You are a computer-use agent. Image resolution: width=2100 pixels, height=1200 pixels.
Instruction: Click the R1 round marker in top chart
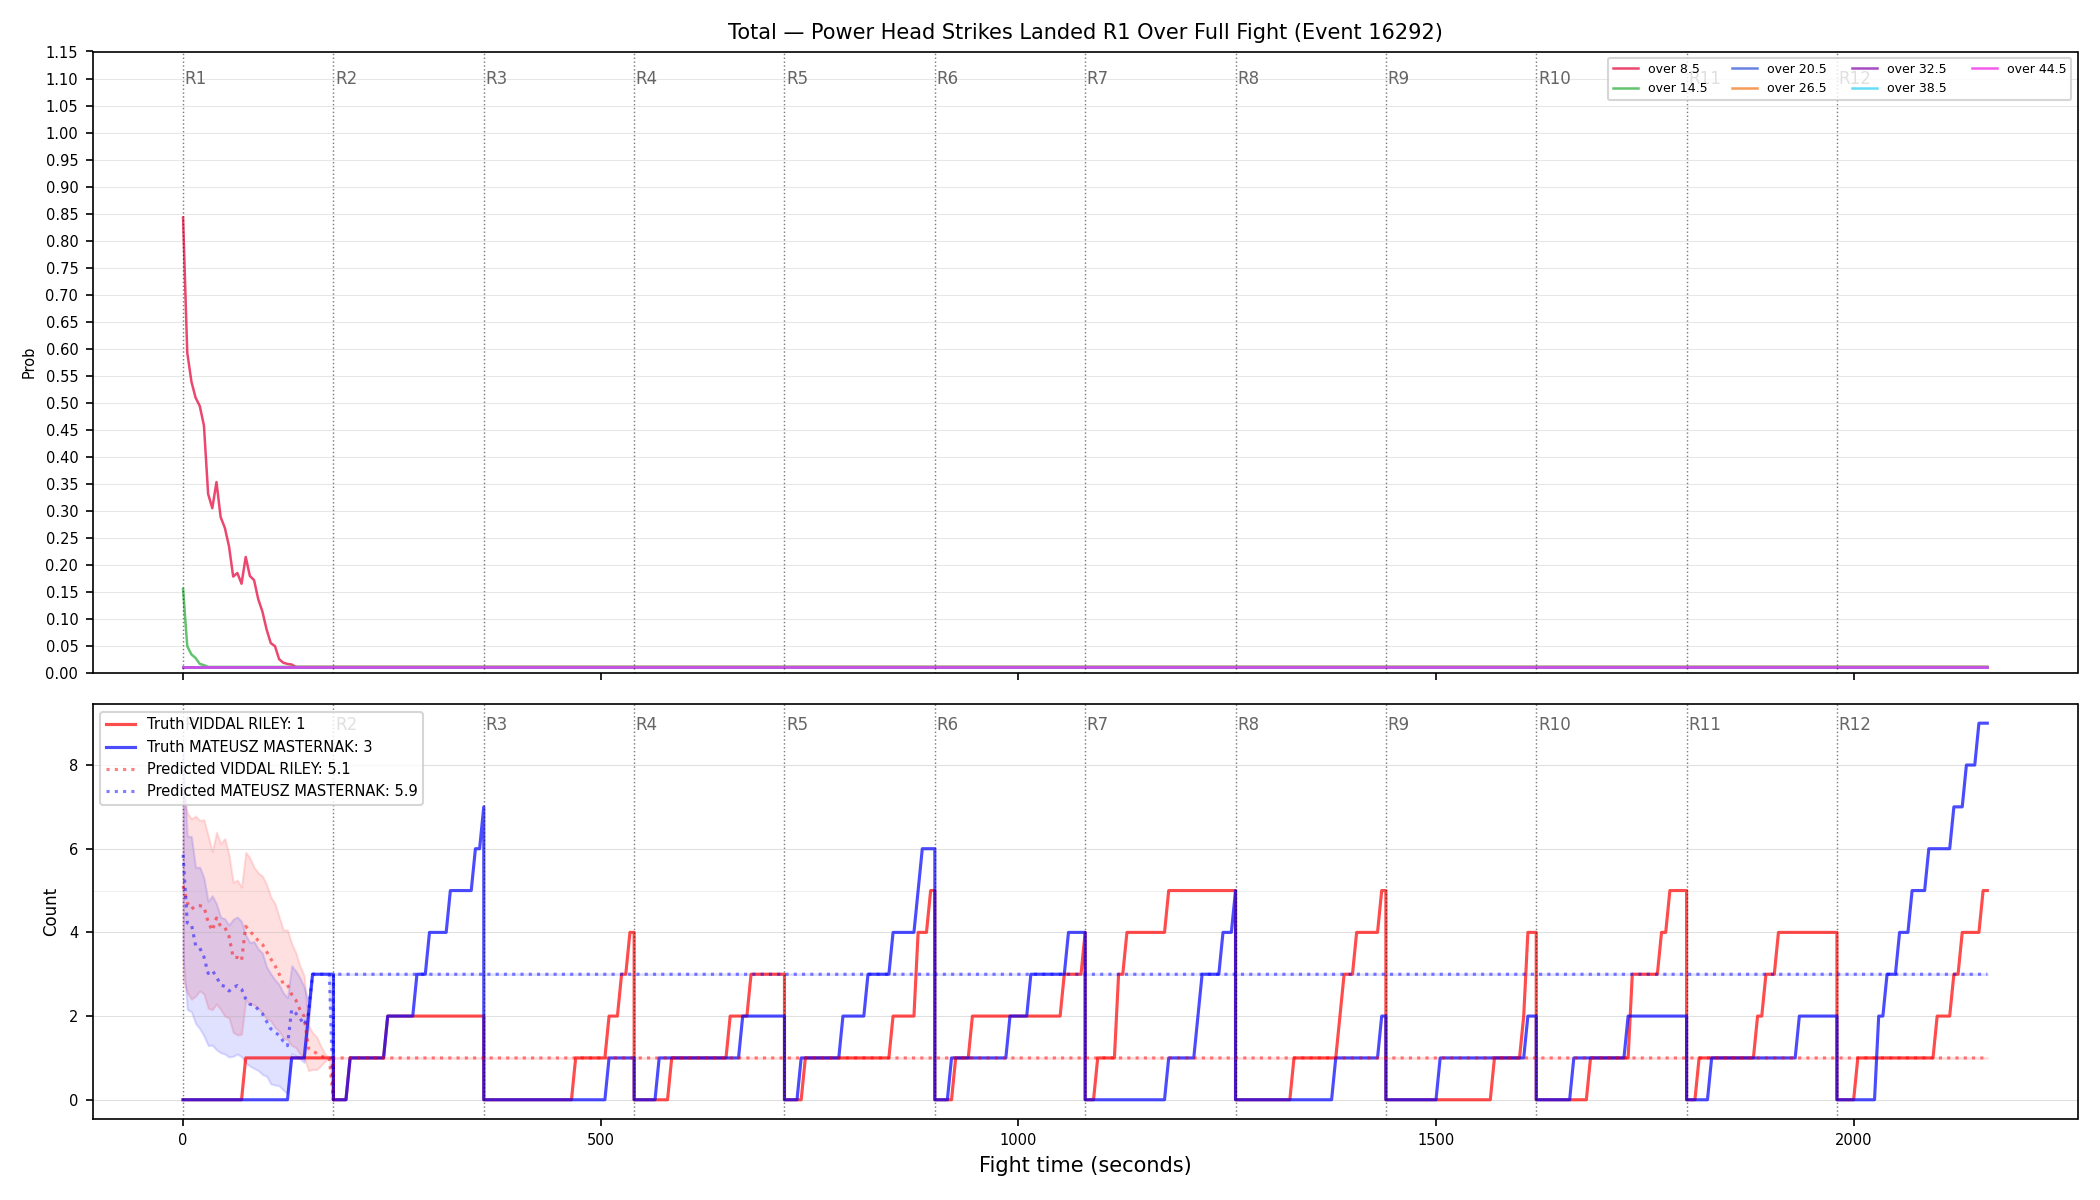click(x=195, y=78)
